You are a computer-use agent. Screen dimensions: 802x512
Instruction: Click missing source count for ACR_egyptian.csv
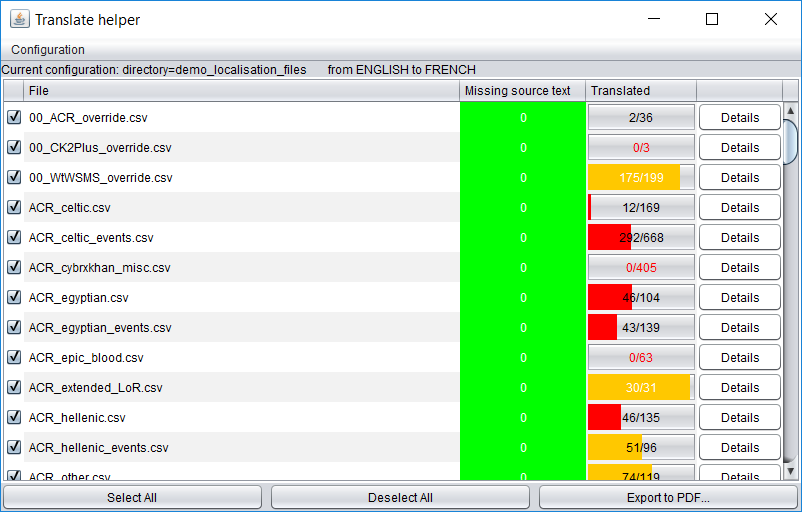523,298
